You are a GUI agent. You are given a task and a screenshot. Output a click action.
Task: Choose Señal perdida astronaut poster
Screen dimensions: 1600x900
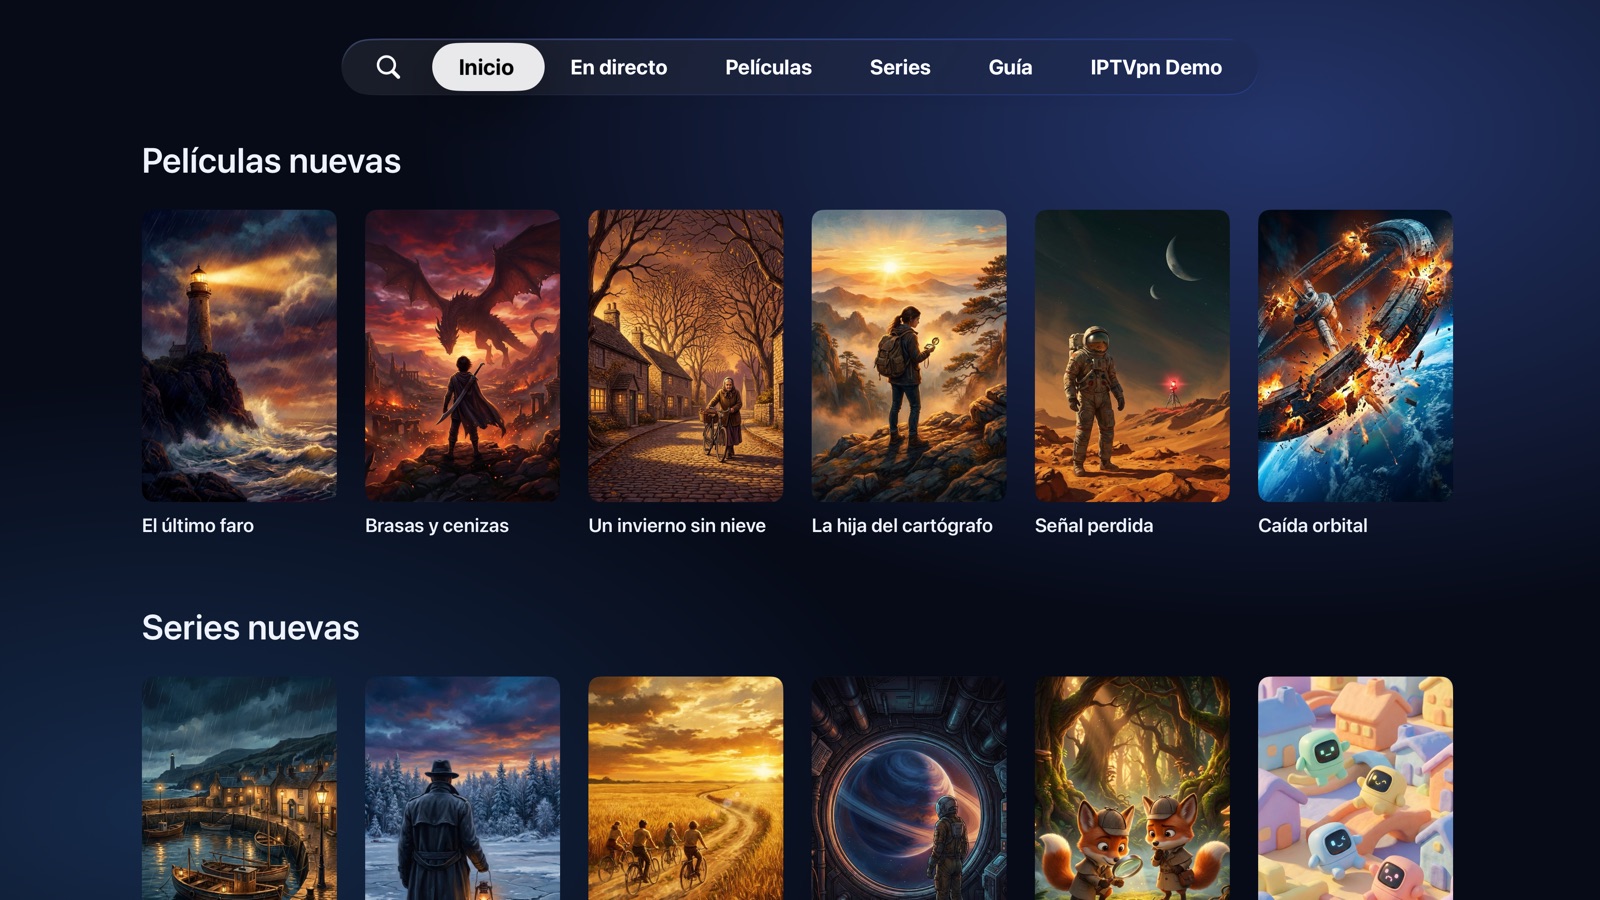(1132, 356)
